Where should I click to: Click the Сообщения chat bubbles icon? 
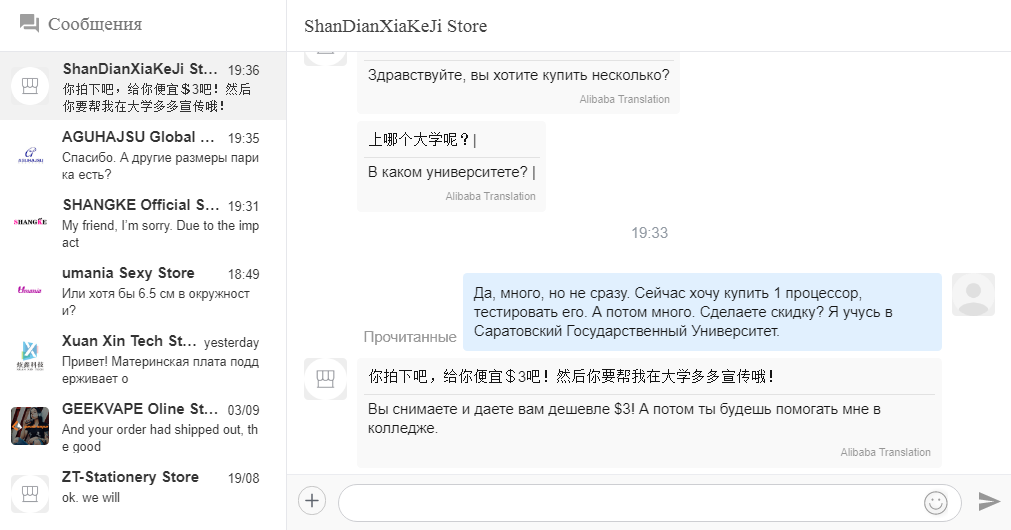pyautogui.click(x=29, y=24)
